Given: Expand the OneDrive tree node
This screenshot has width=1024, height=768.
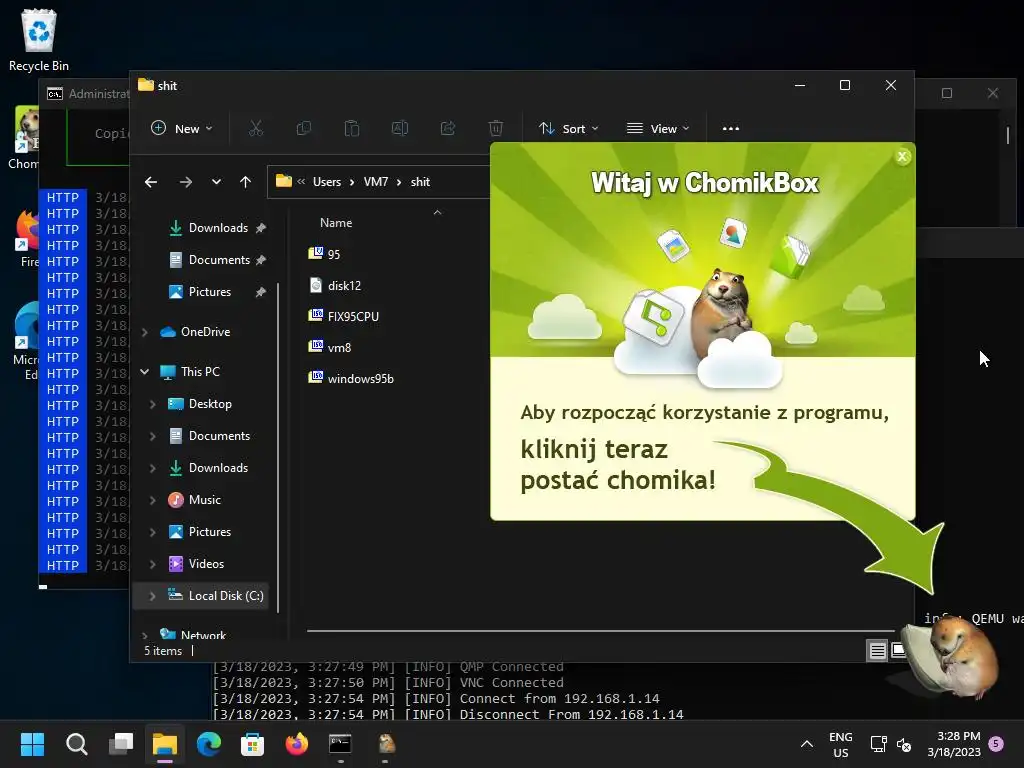Looking at the screenshot, I should 144,332.
